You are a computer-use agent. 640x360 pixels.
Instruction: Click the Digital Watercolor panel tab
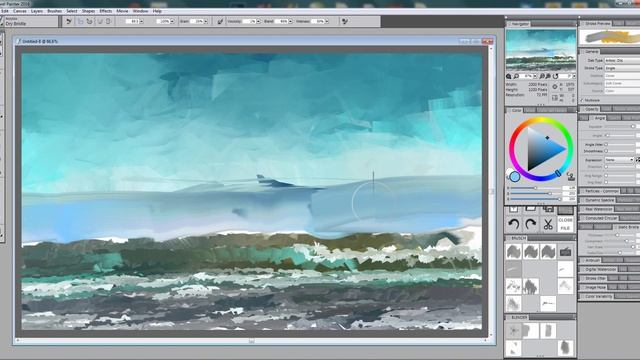pyautogui.click(x=600, y=269)
